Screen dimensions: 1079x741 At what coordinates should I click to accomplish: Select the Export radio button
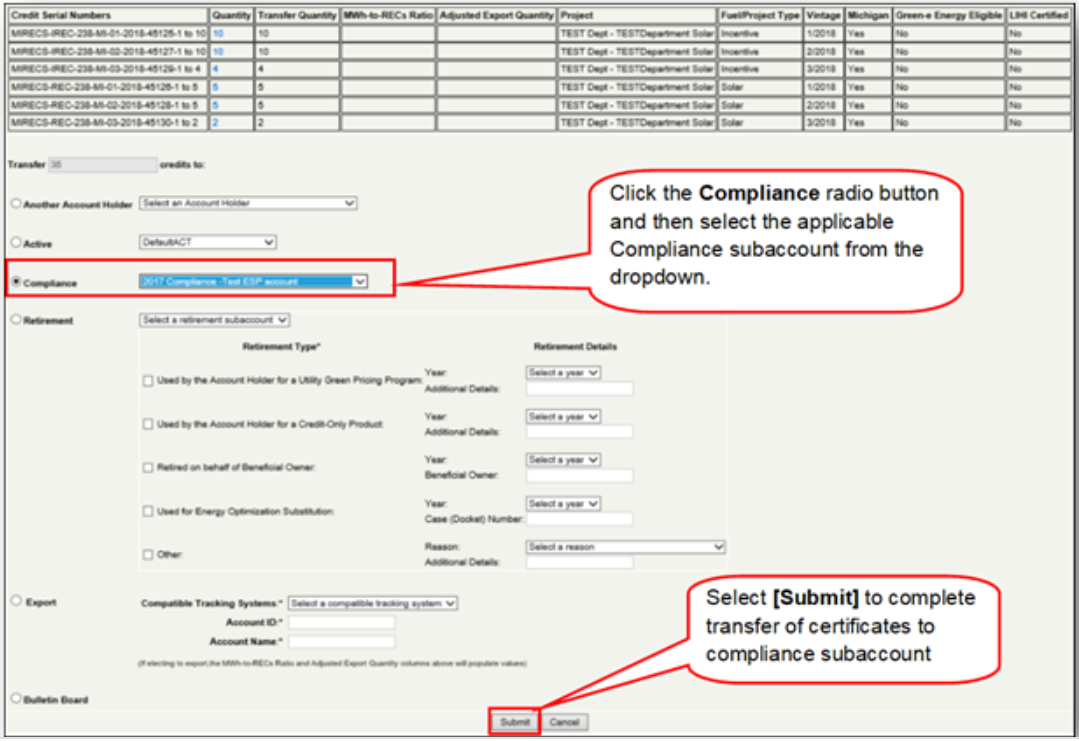[16, 602]
